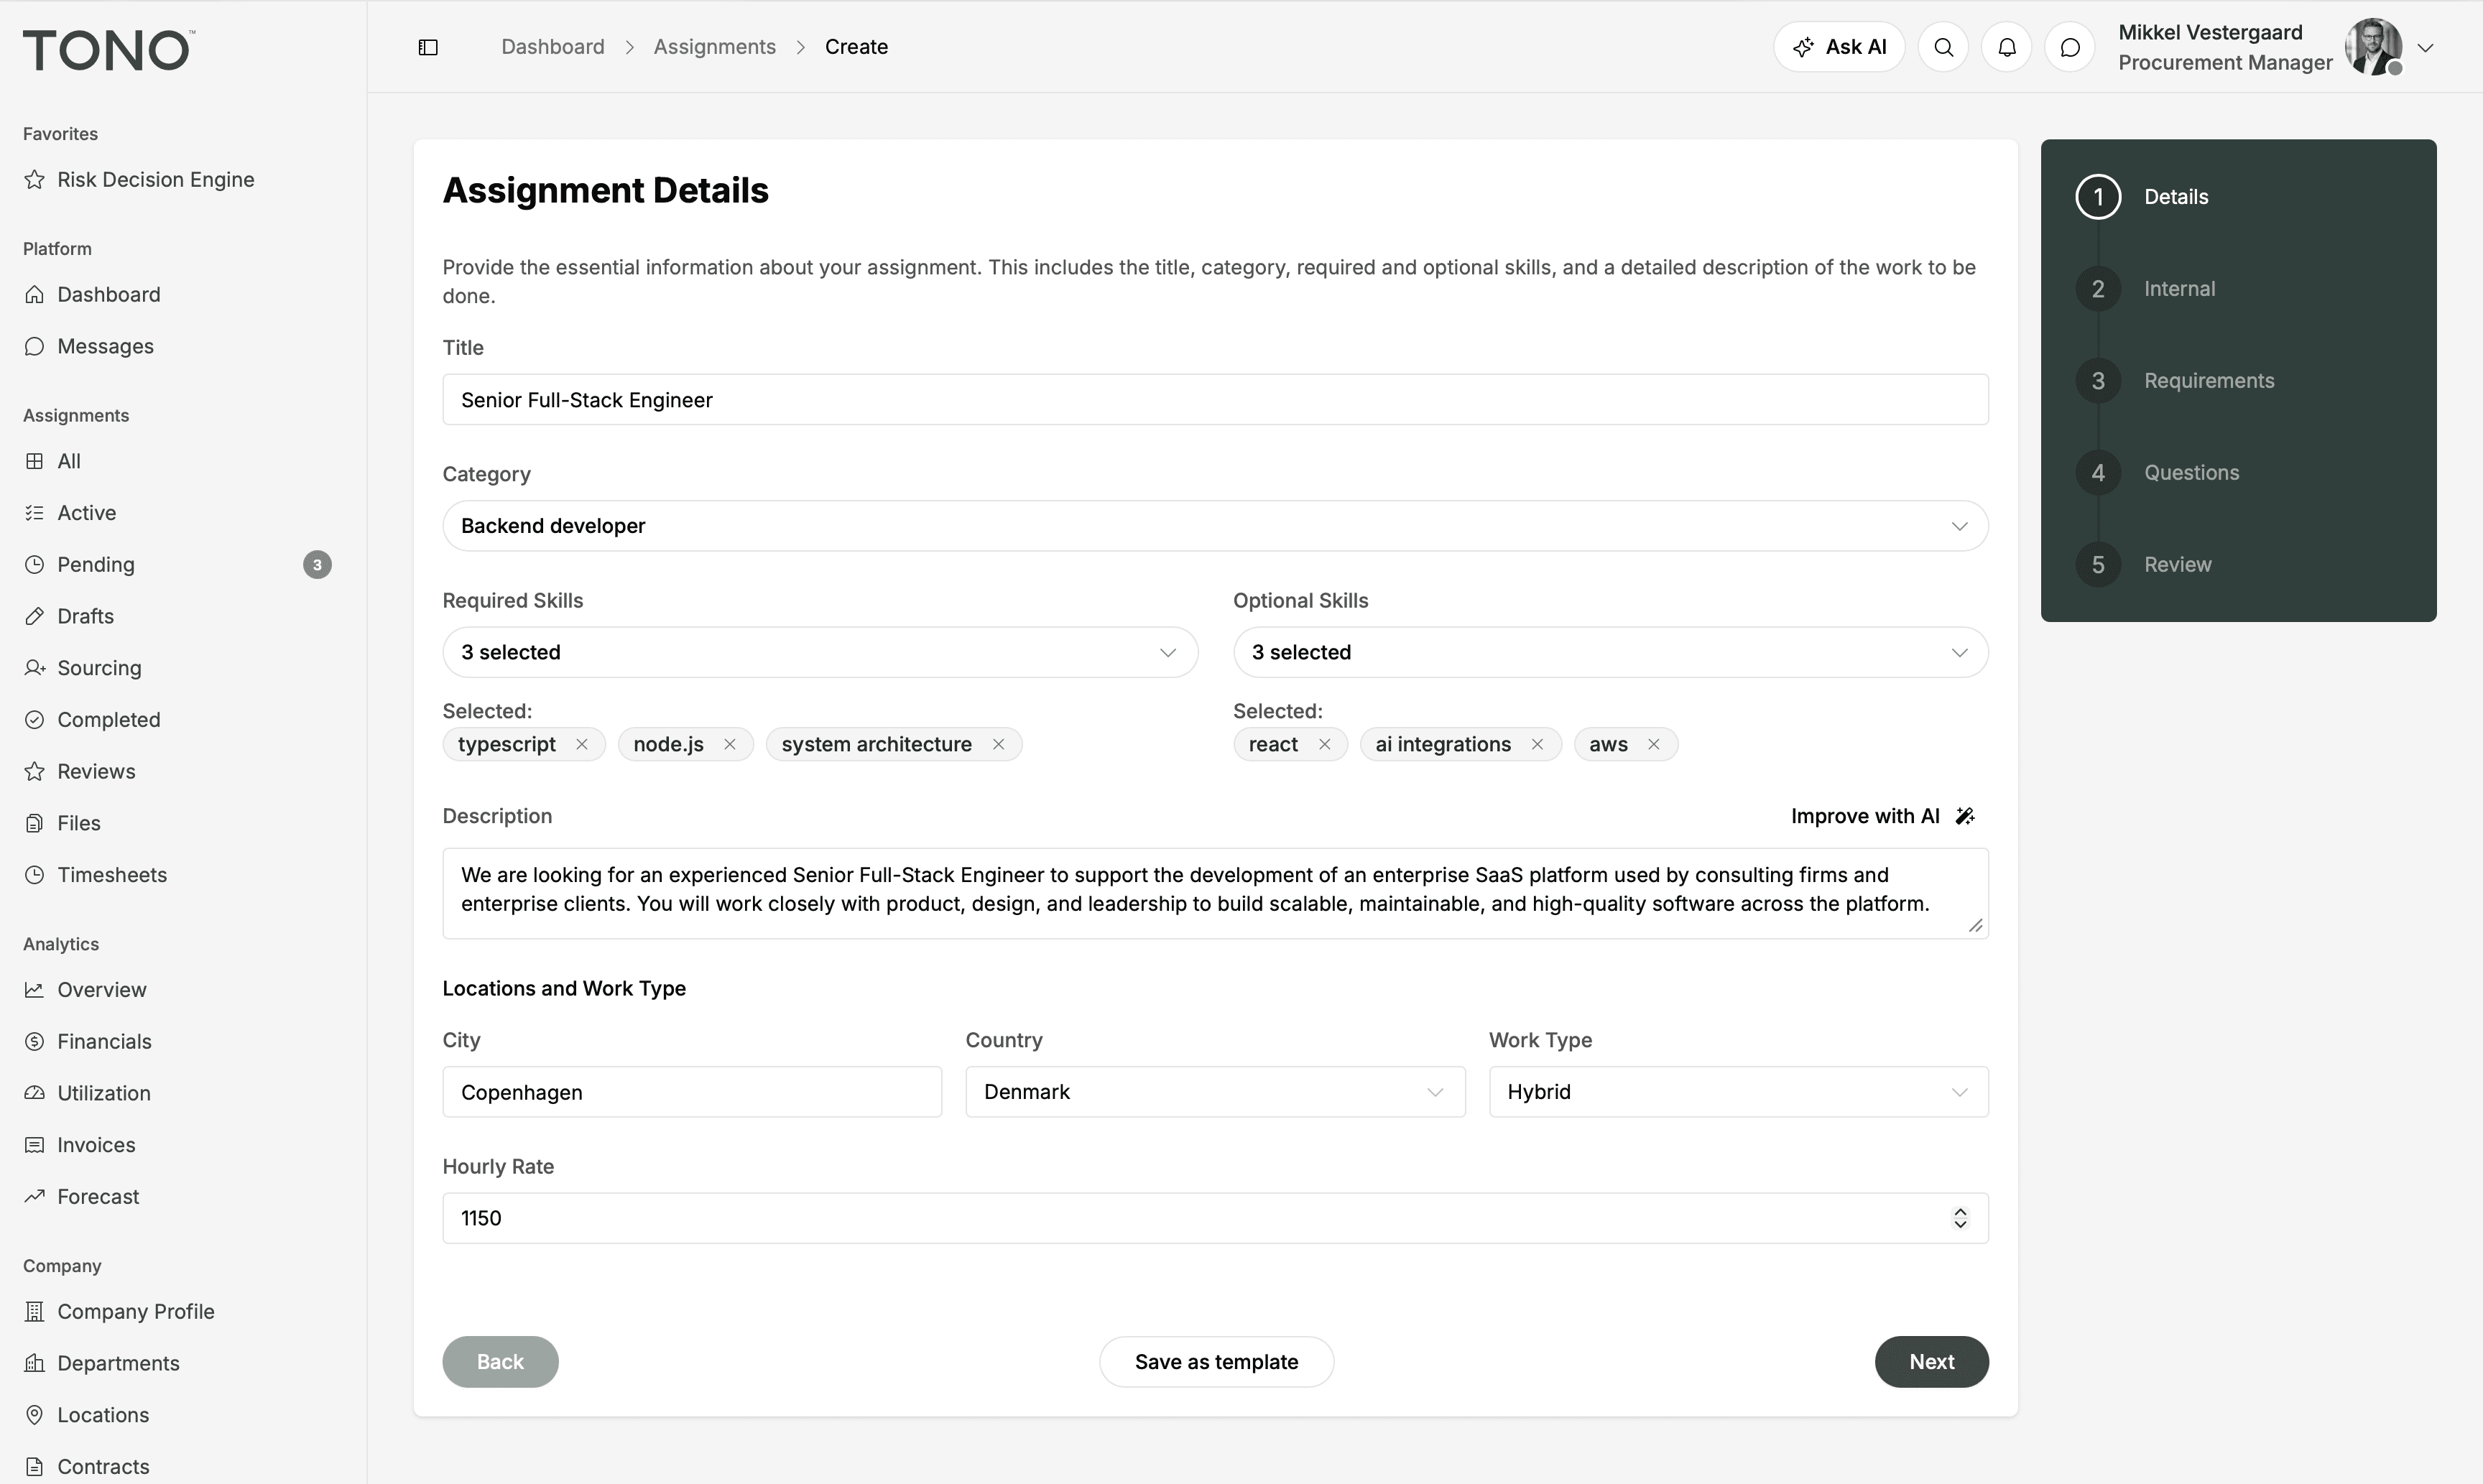Open Risk Decision Engine favorite
This screenshot has height=1484, width=2483.
pos(139,180)
